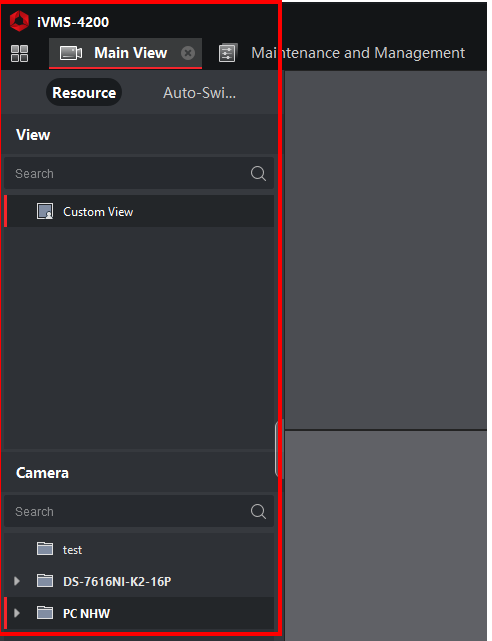
Task: Select the Resource button
Action: [84, 92]
